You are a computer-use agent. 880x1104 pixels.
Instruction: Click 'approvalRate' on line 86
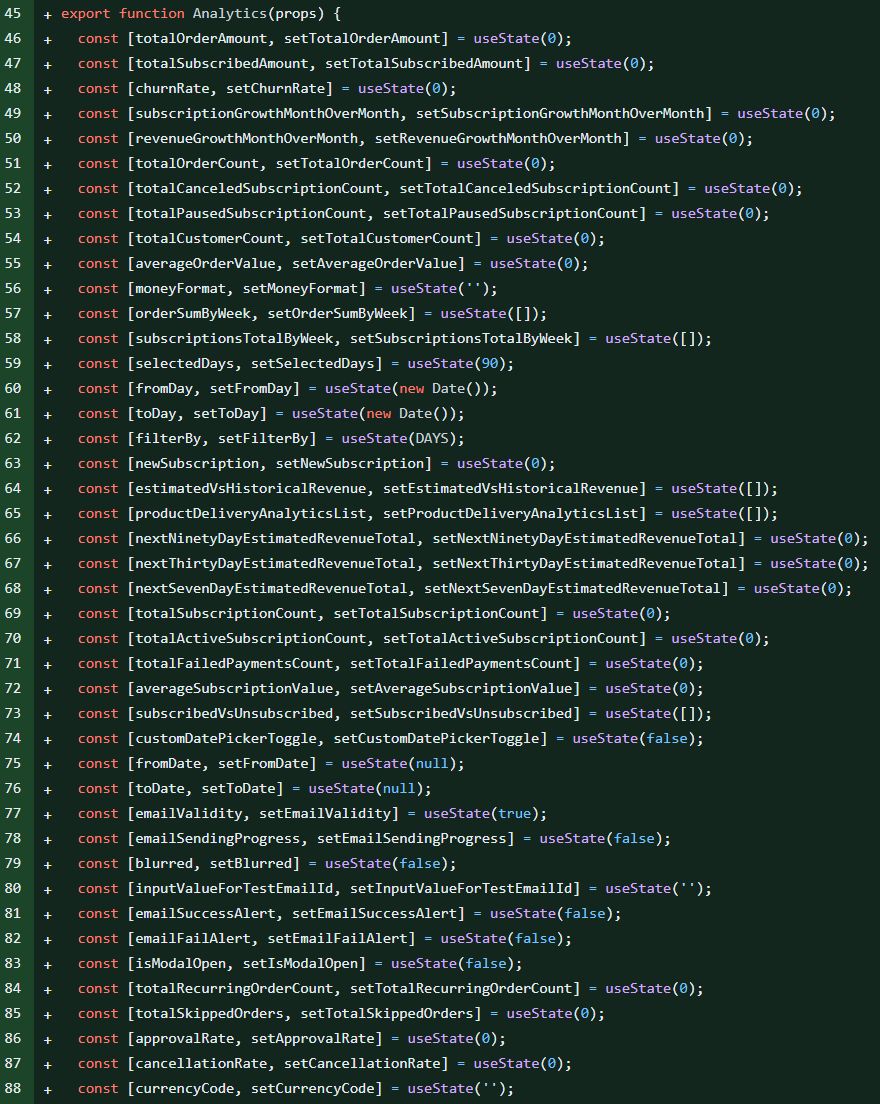185,1039
